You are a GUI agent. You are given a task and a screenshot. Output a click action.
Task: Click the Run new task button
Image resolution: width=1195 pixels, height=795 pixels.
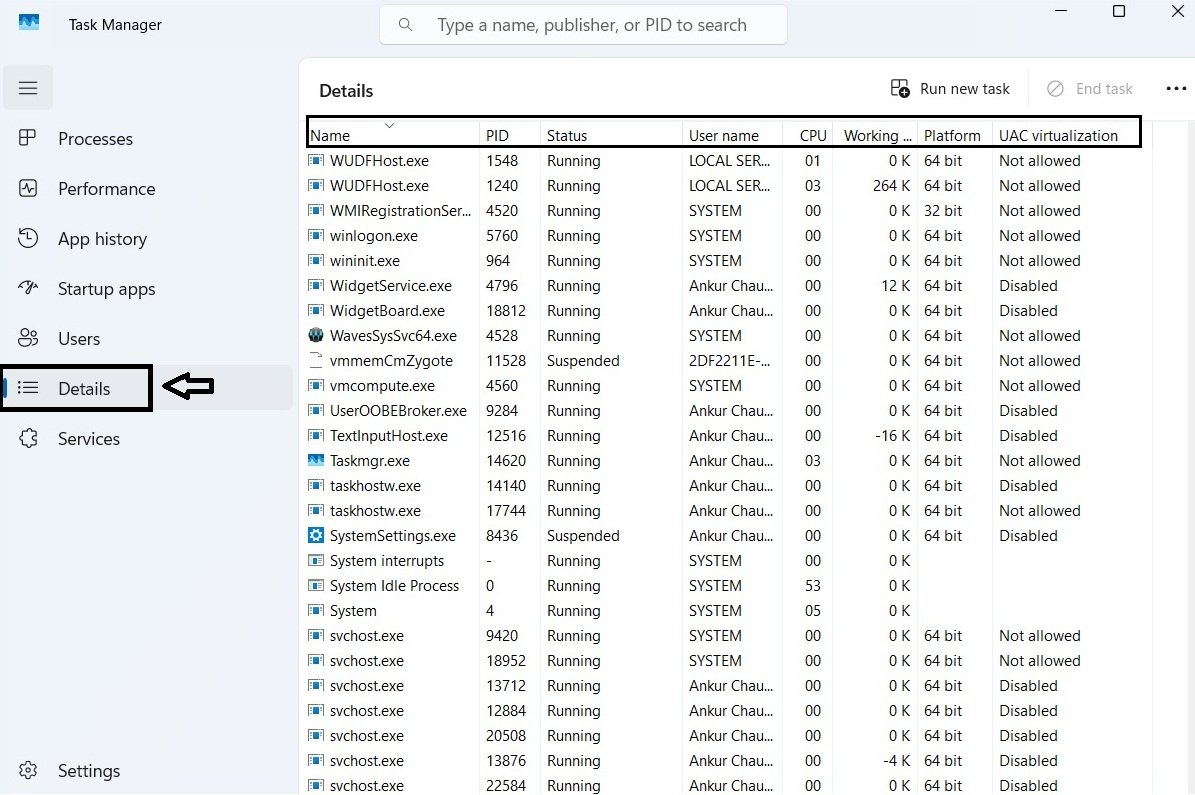click(x=950, y=88)
